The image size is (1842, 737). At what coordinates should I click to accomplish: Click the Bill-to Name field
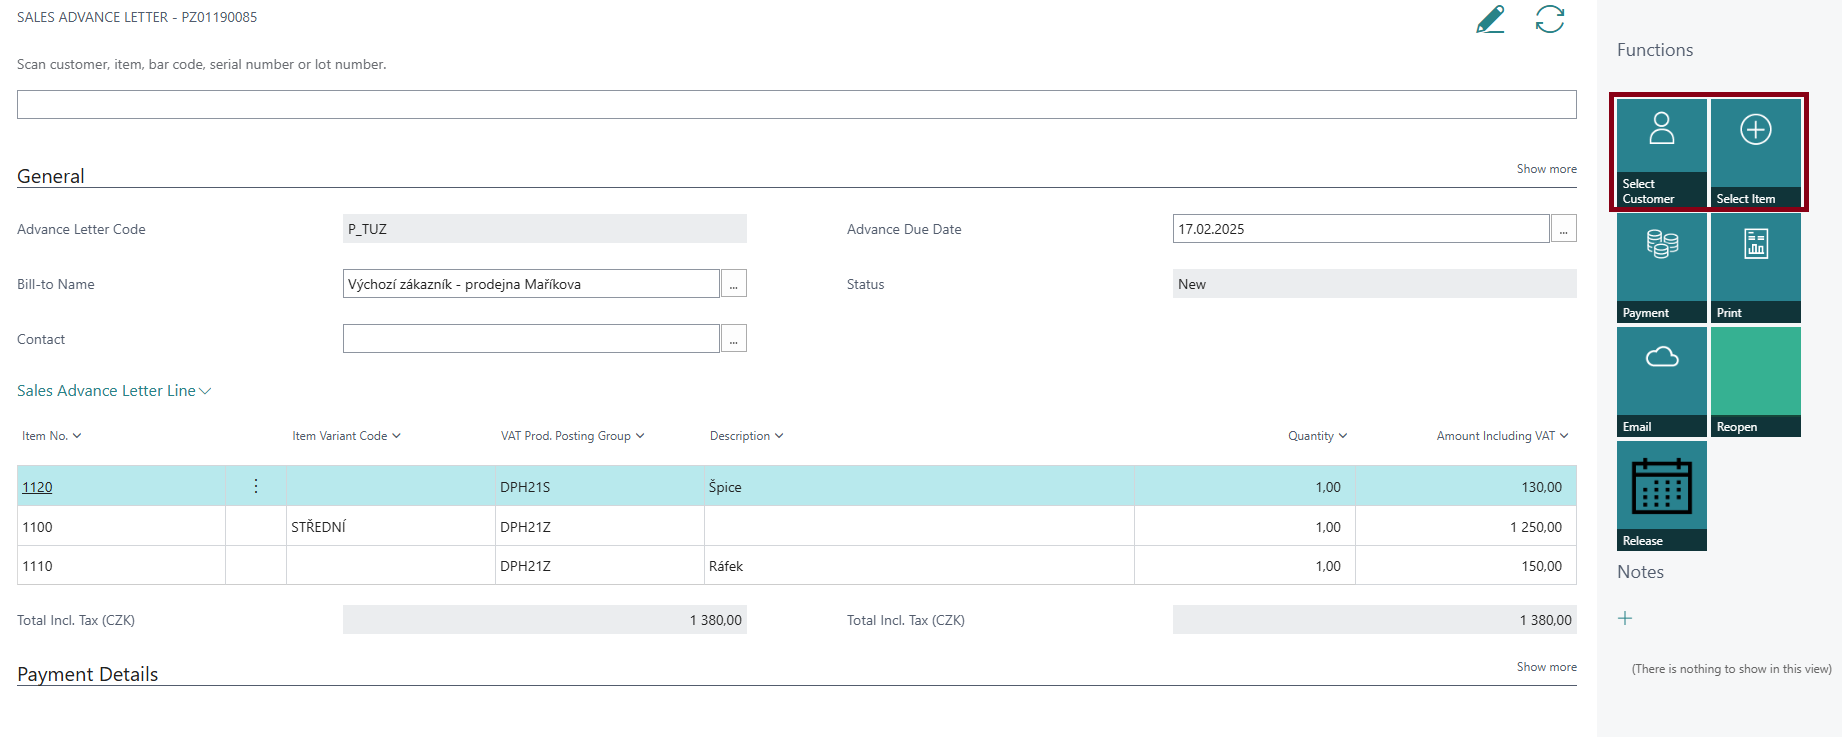[x=531, y=284]
